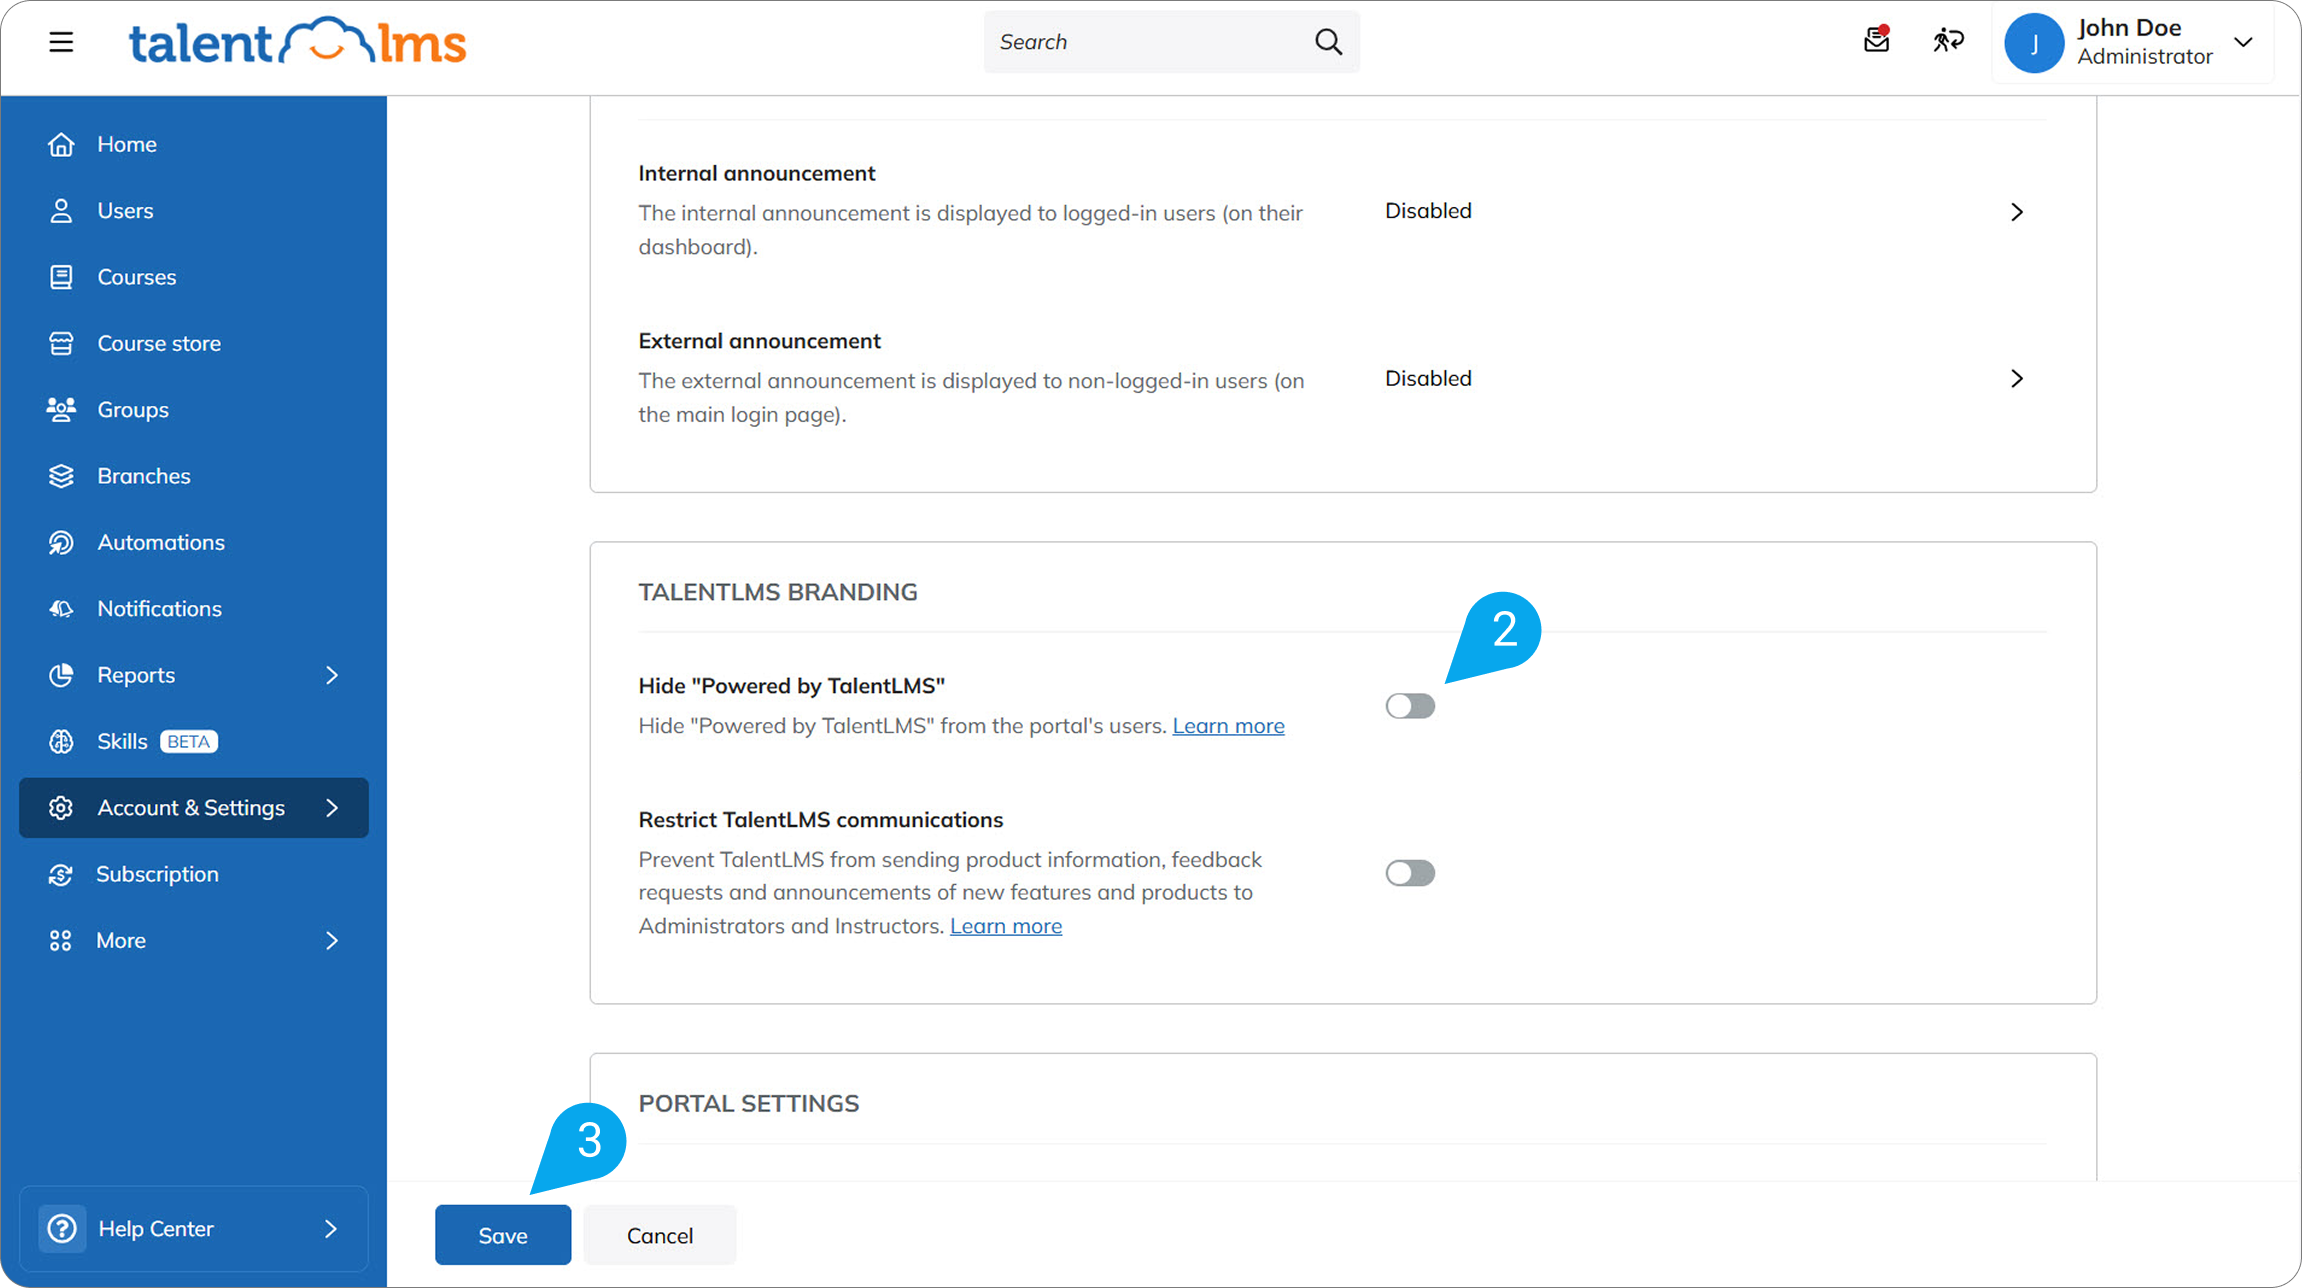Open Learn more link for Powered by TalentLMS
This screenshot has height=1288, width=2302.
(1228, 726)
